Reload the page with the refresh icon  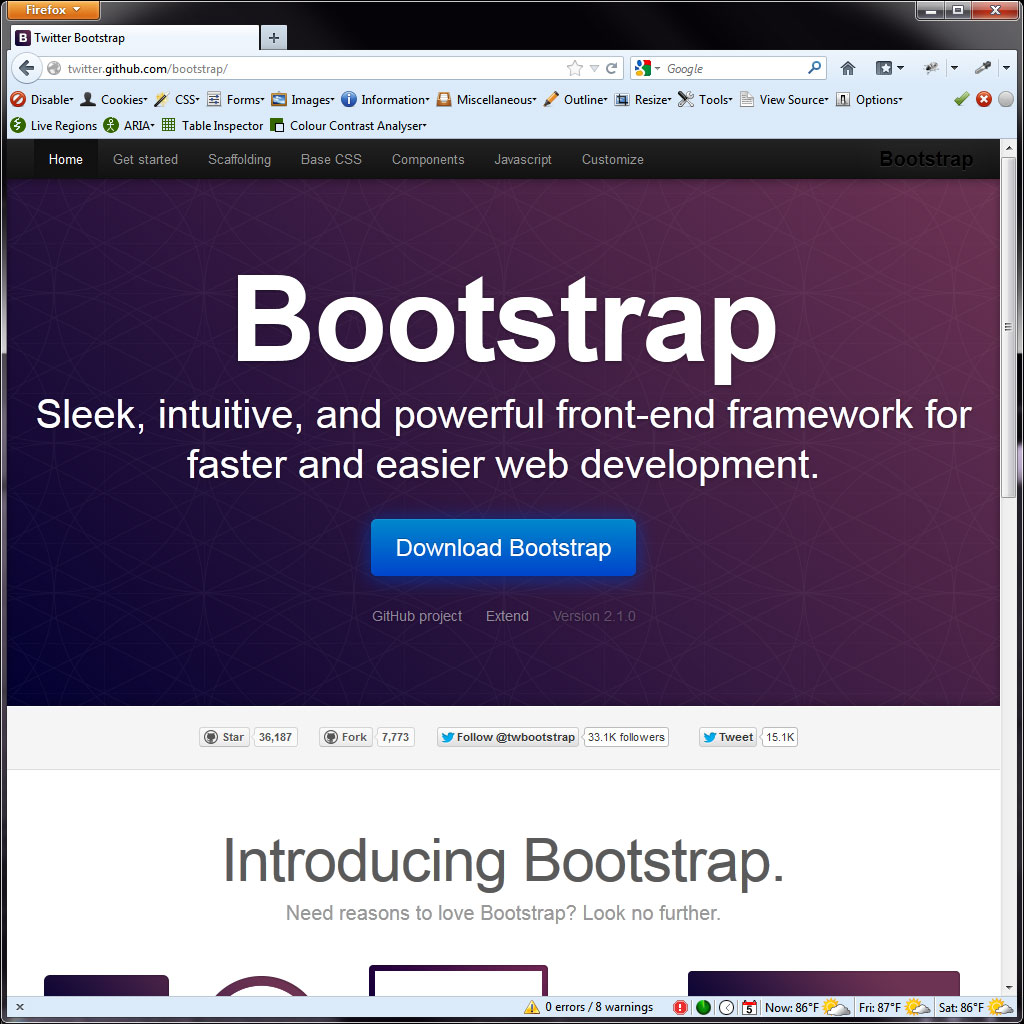coord(611,68)
